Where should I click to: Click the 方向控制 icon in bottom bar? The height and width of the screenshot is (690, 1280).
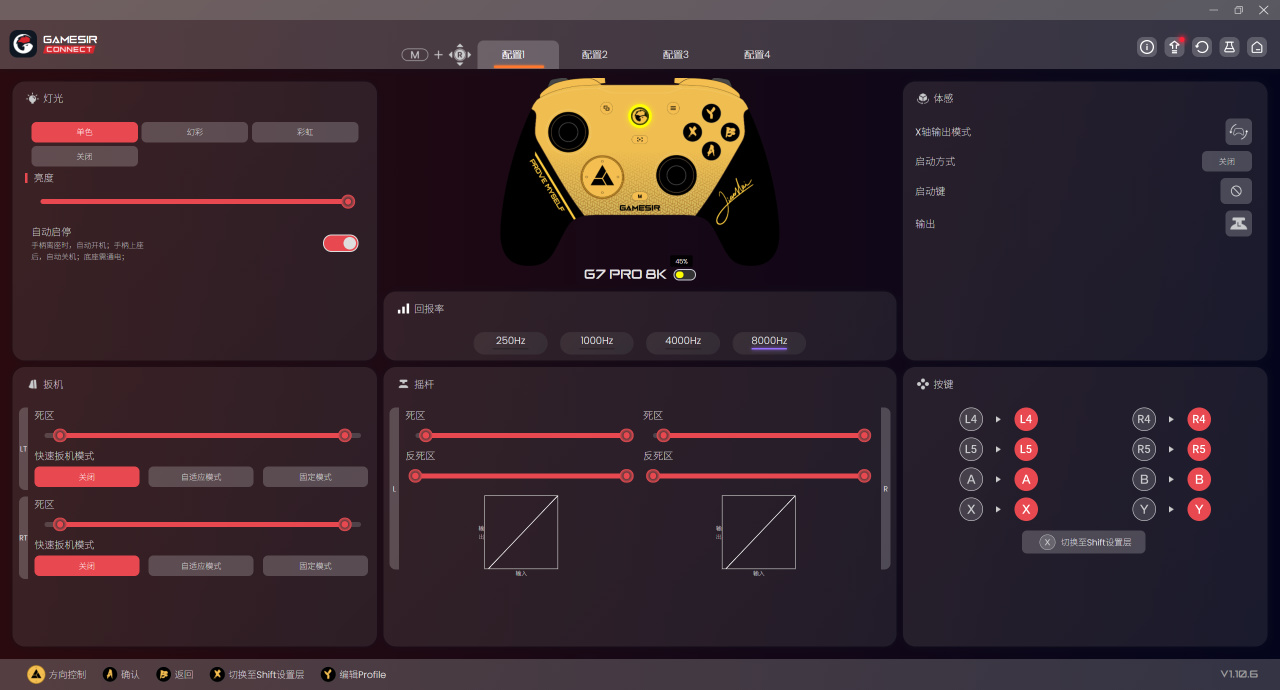click(x=36, y=674)
